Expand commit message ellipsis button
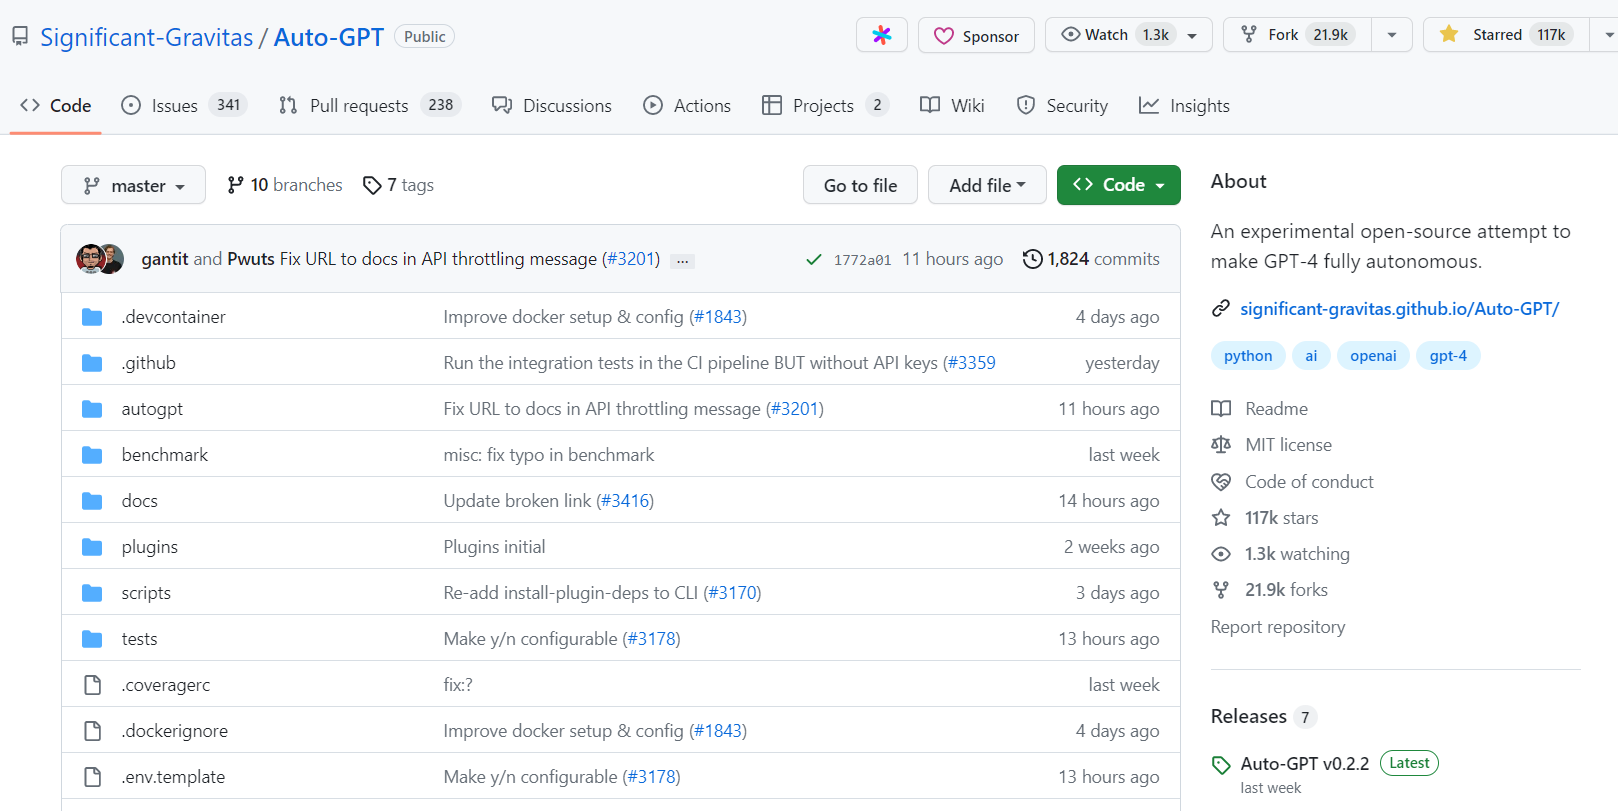 682,260
